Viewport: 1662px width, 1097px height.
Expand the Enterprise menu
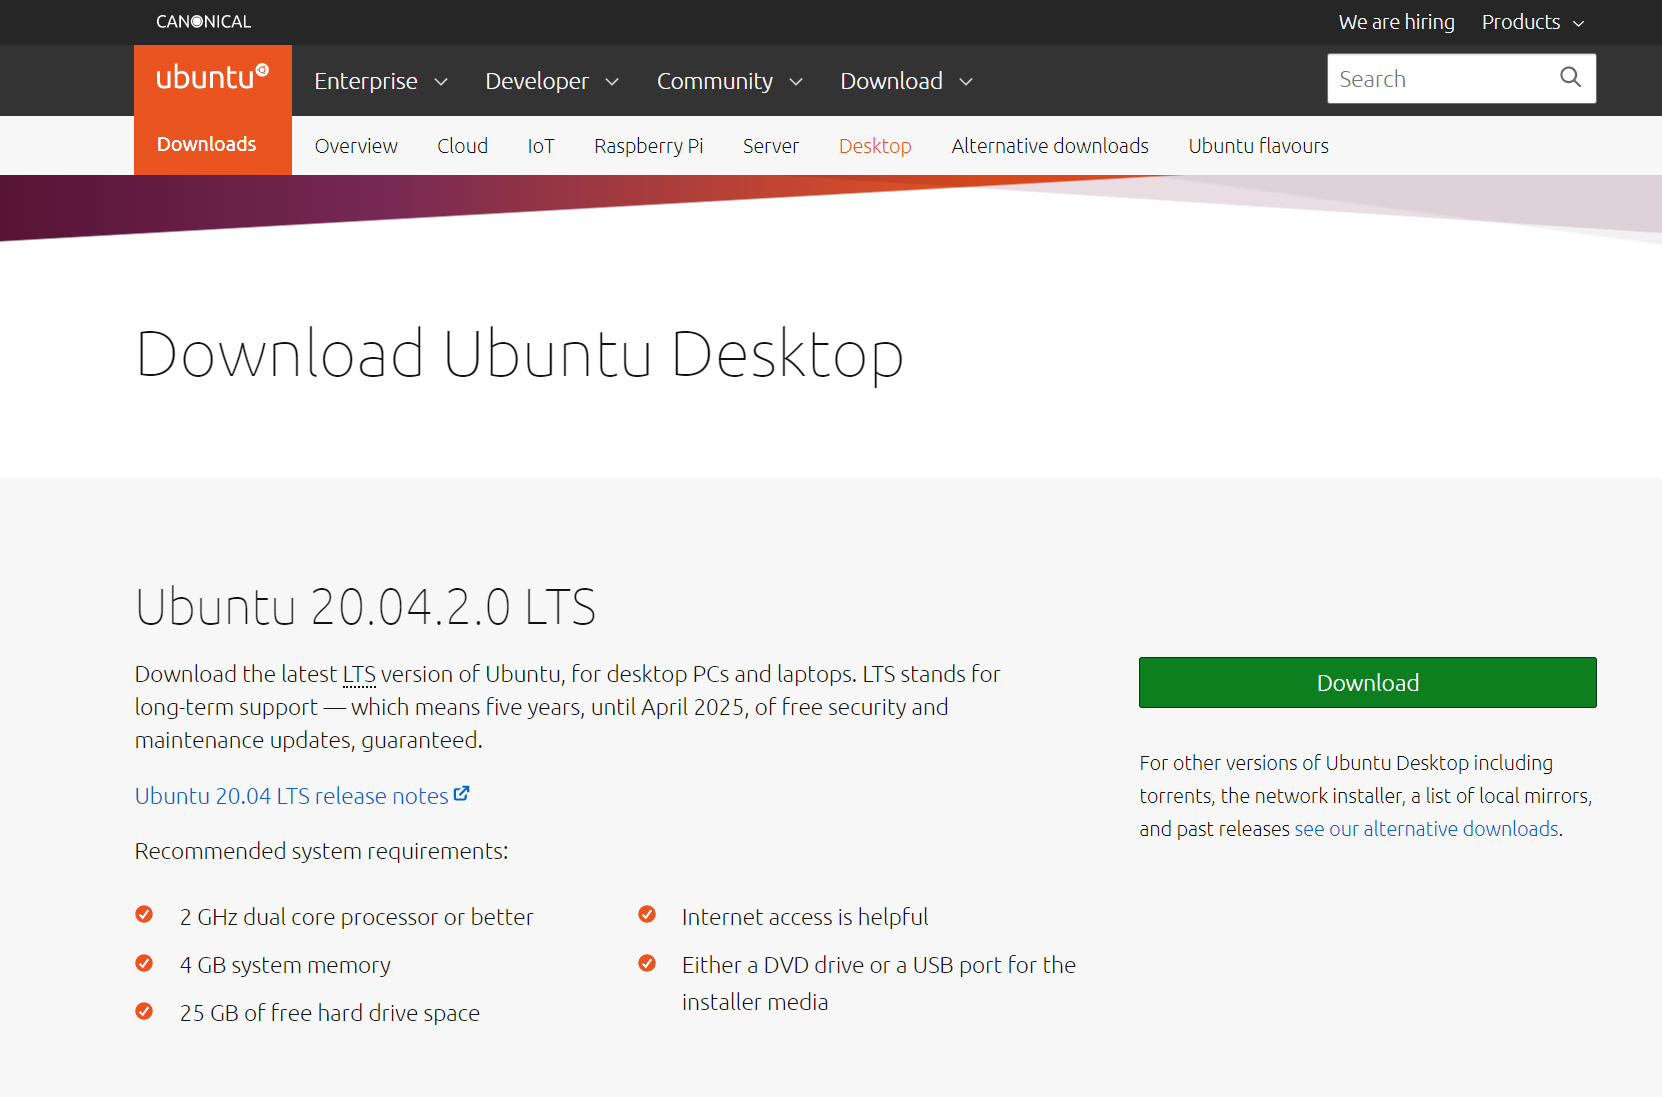[x=381, y=81]
